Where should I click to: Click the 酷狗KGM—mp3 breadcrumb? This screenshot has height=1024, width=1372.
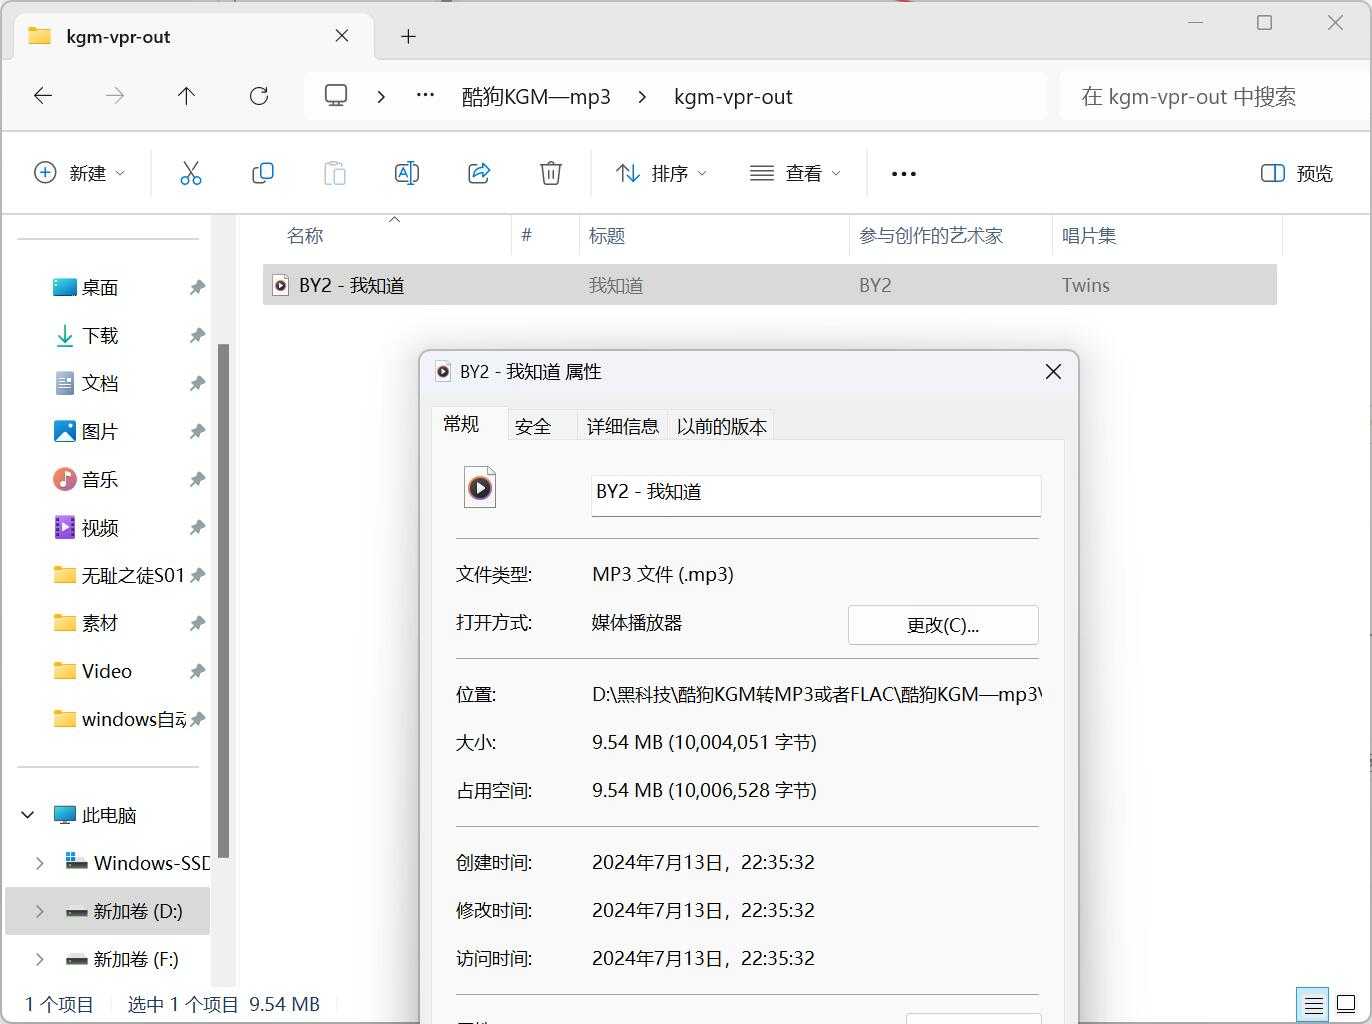click(536, 96)
